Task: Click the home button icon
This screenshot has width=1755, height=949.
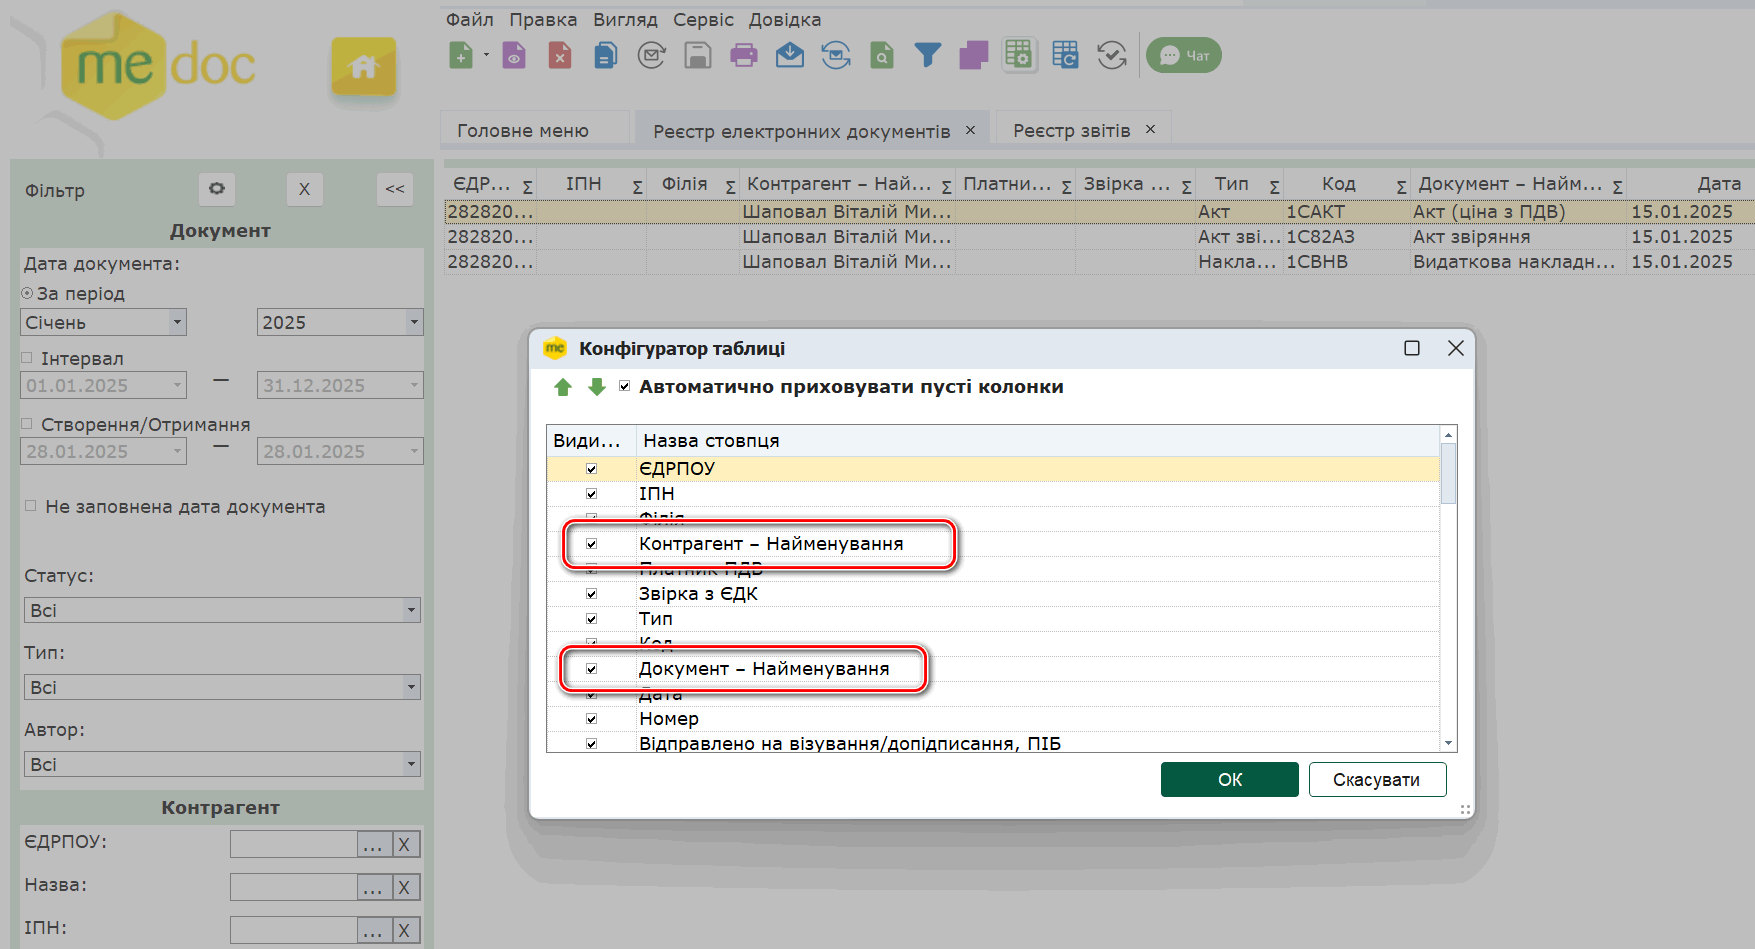Action: [363, 67]
